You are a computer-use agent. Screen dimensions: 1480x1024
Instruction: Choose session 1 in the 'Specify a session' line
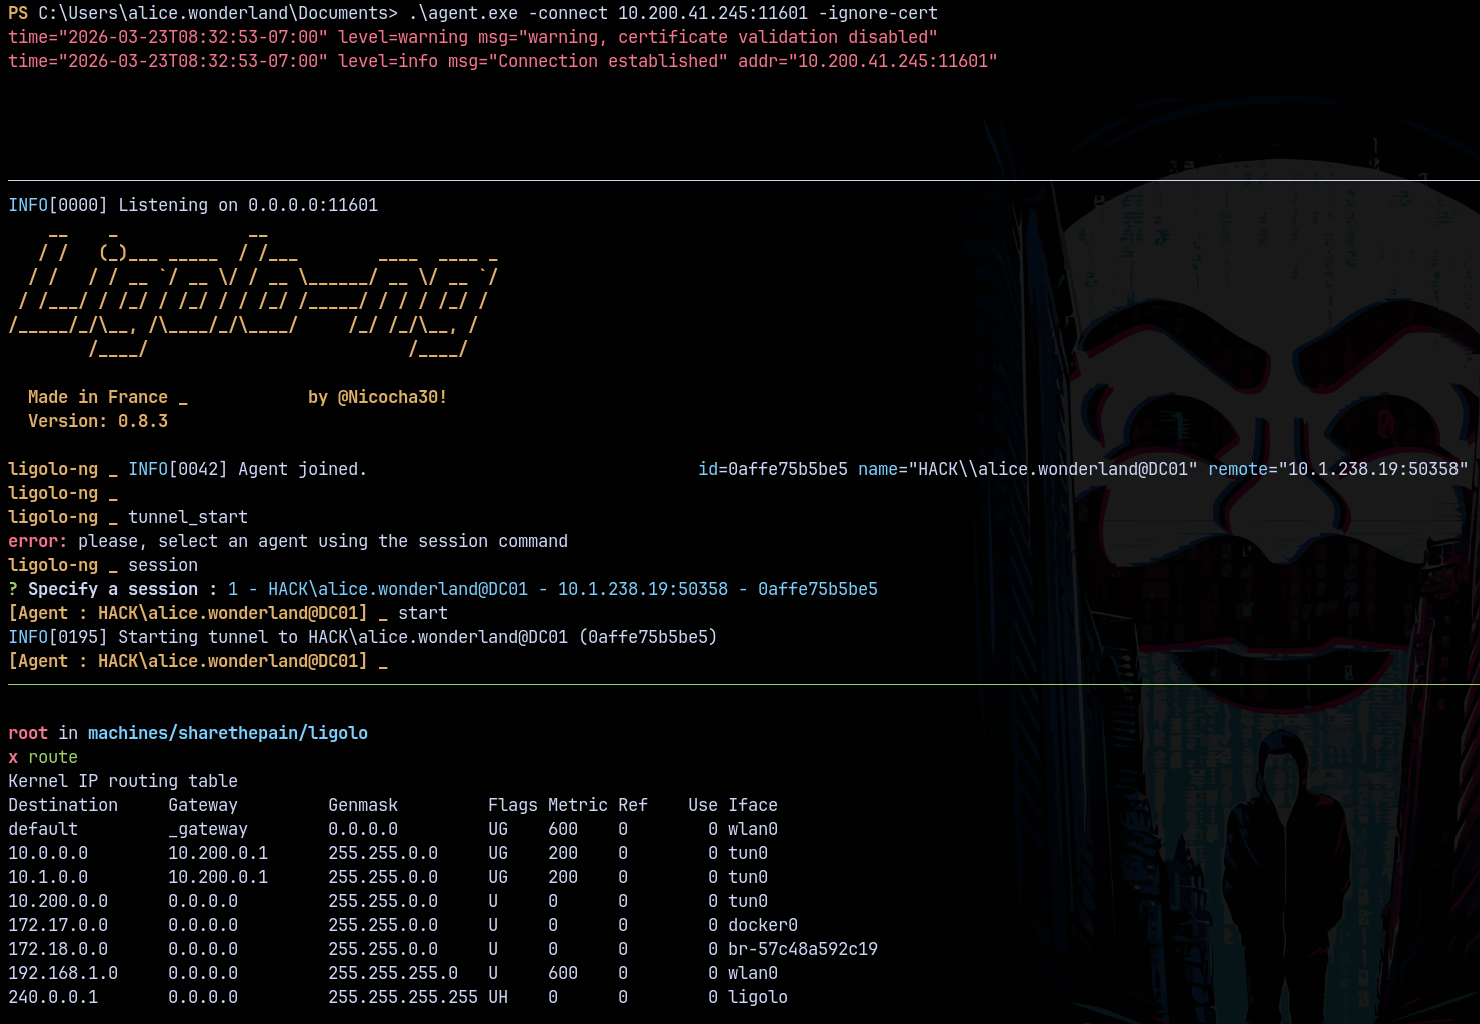(552, 589)
